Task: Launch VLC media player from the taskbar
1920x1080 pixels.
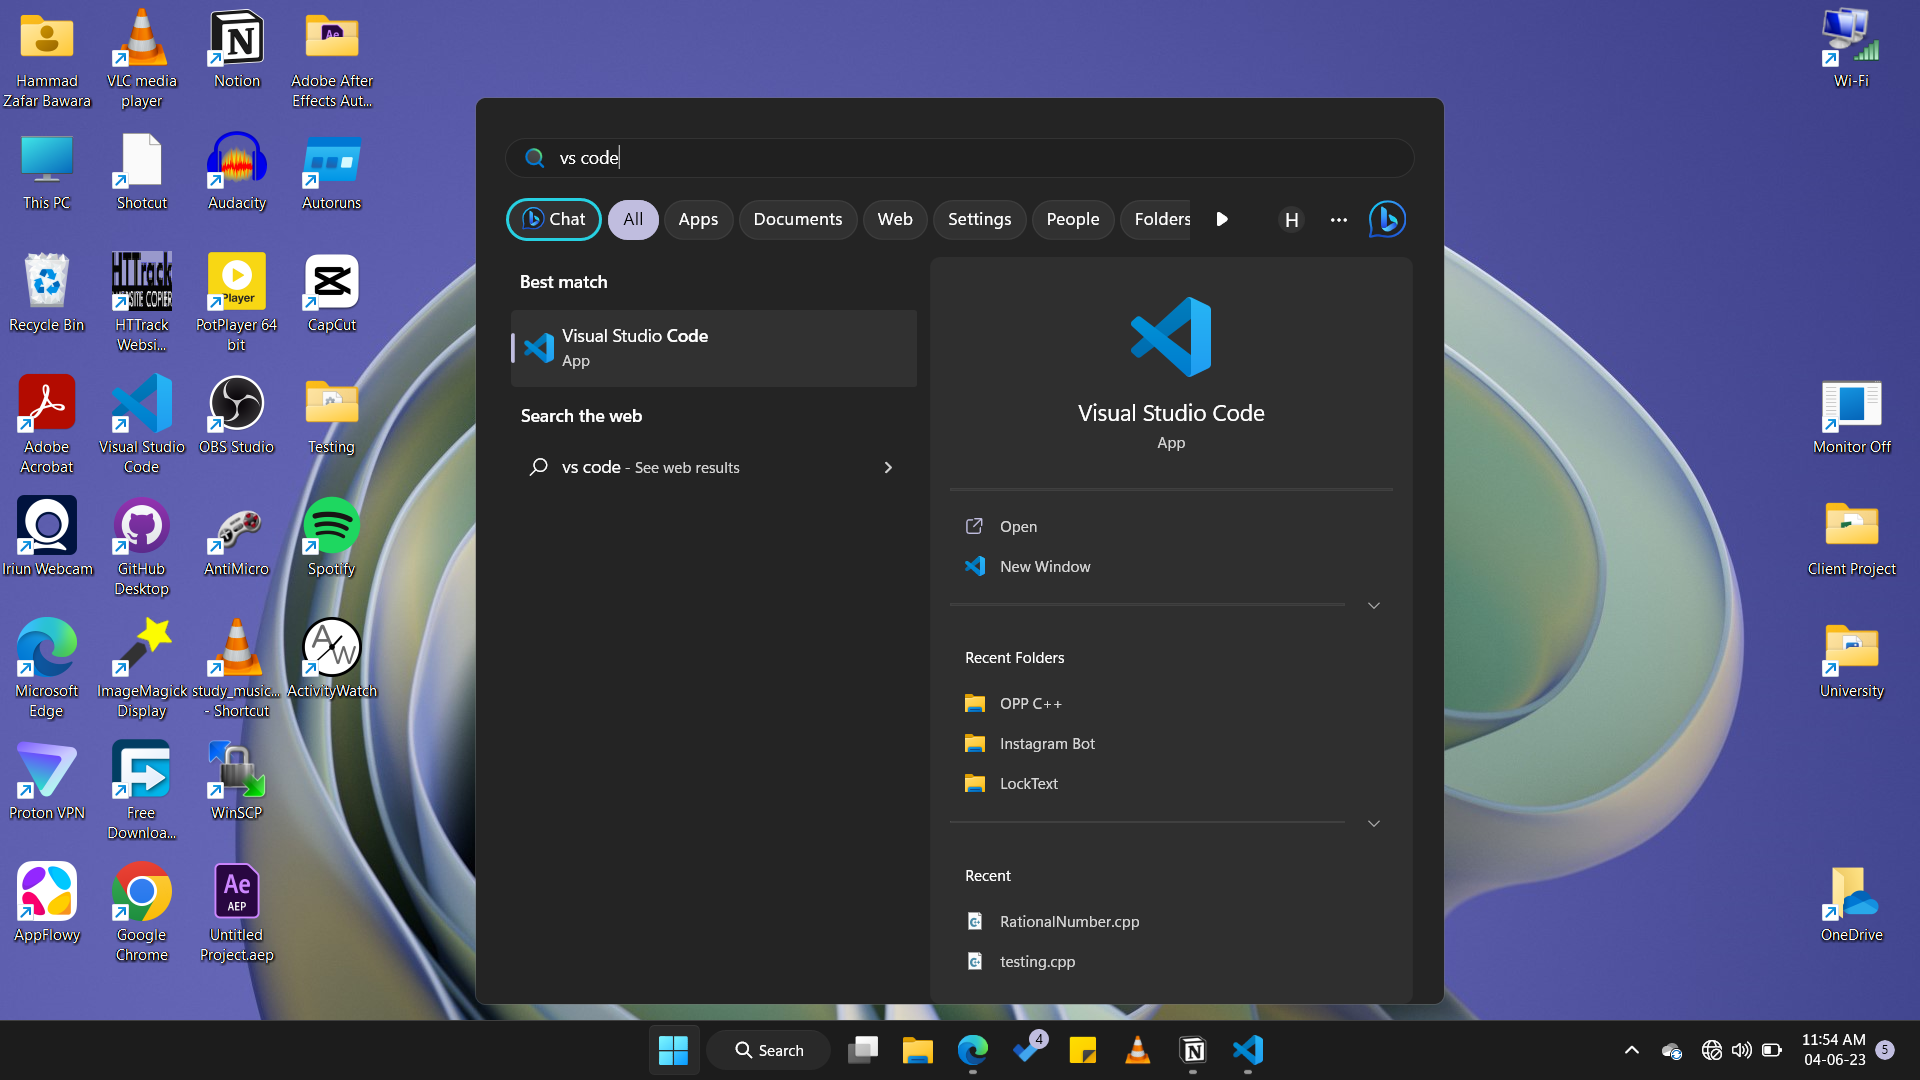Action: [1138, 1050]
